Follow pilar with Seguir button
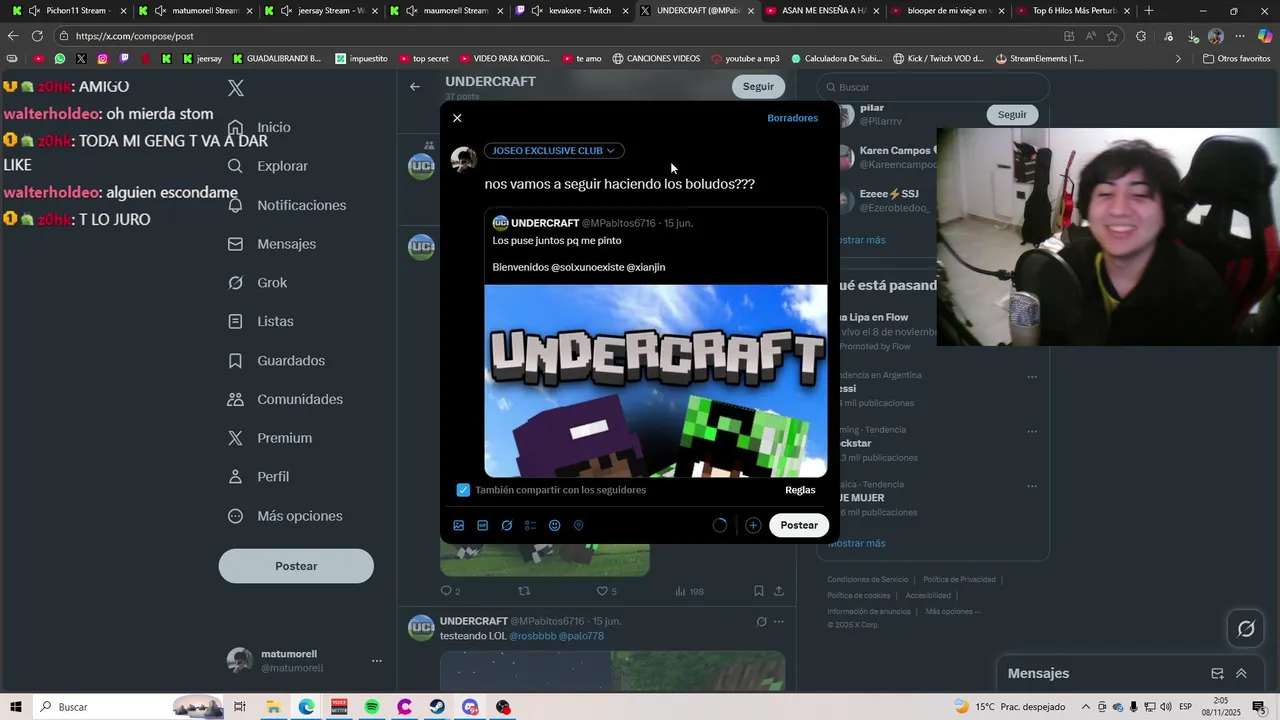This screenshot has height=720, width=1280. tap(1012, 115)
